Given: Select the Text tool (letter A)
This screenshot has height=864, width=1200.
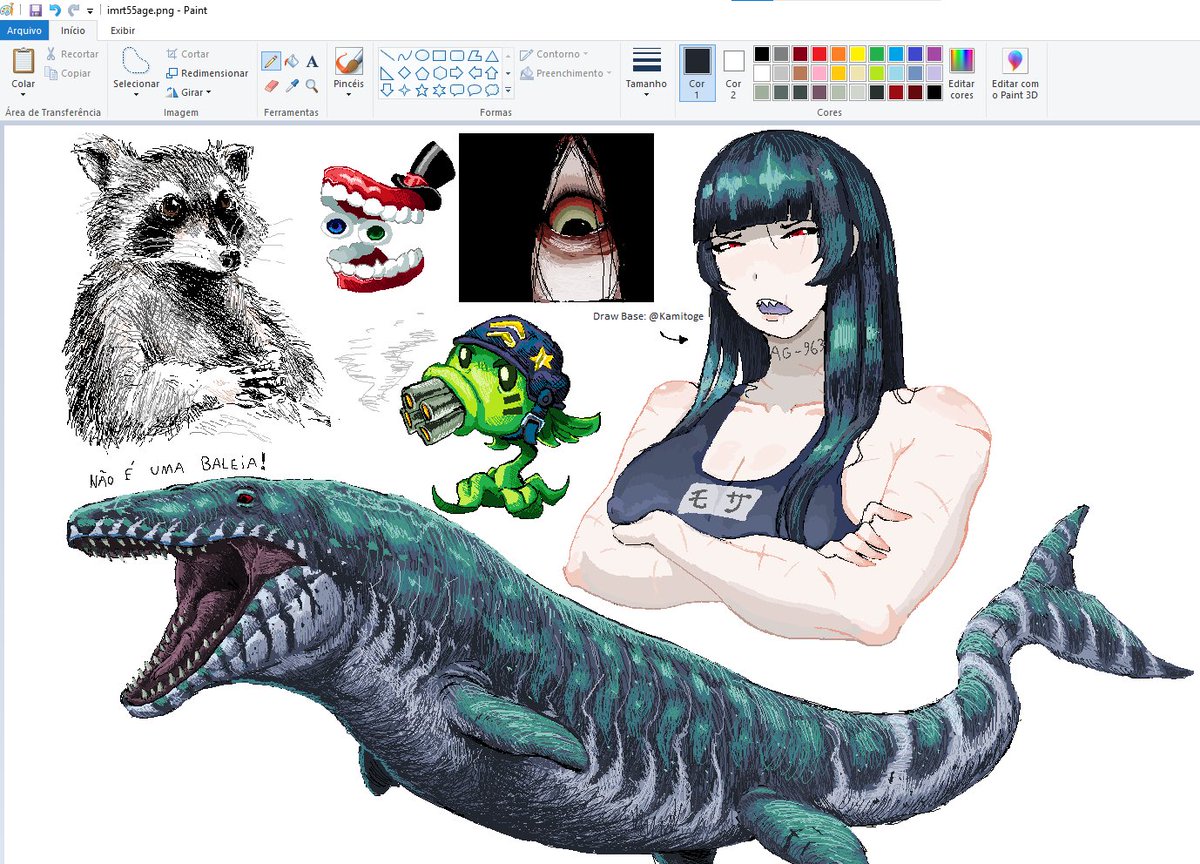Looking at the screenshot, I should [x=312, y=61].
